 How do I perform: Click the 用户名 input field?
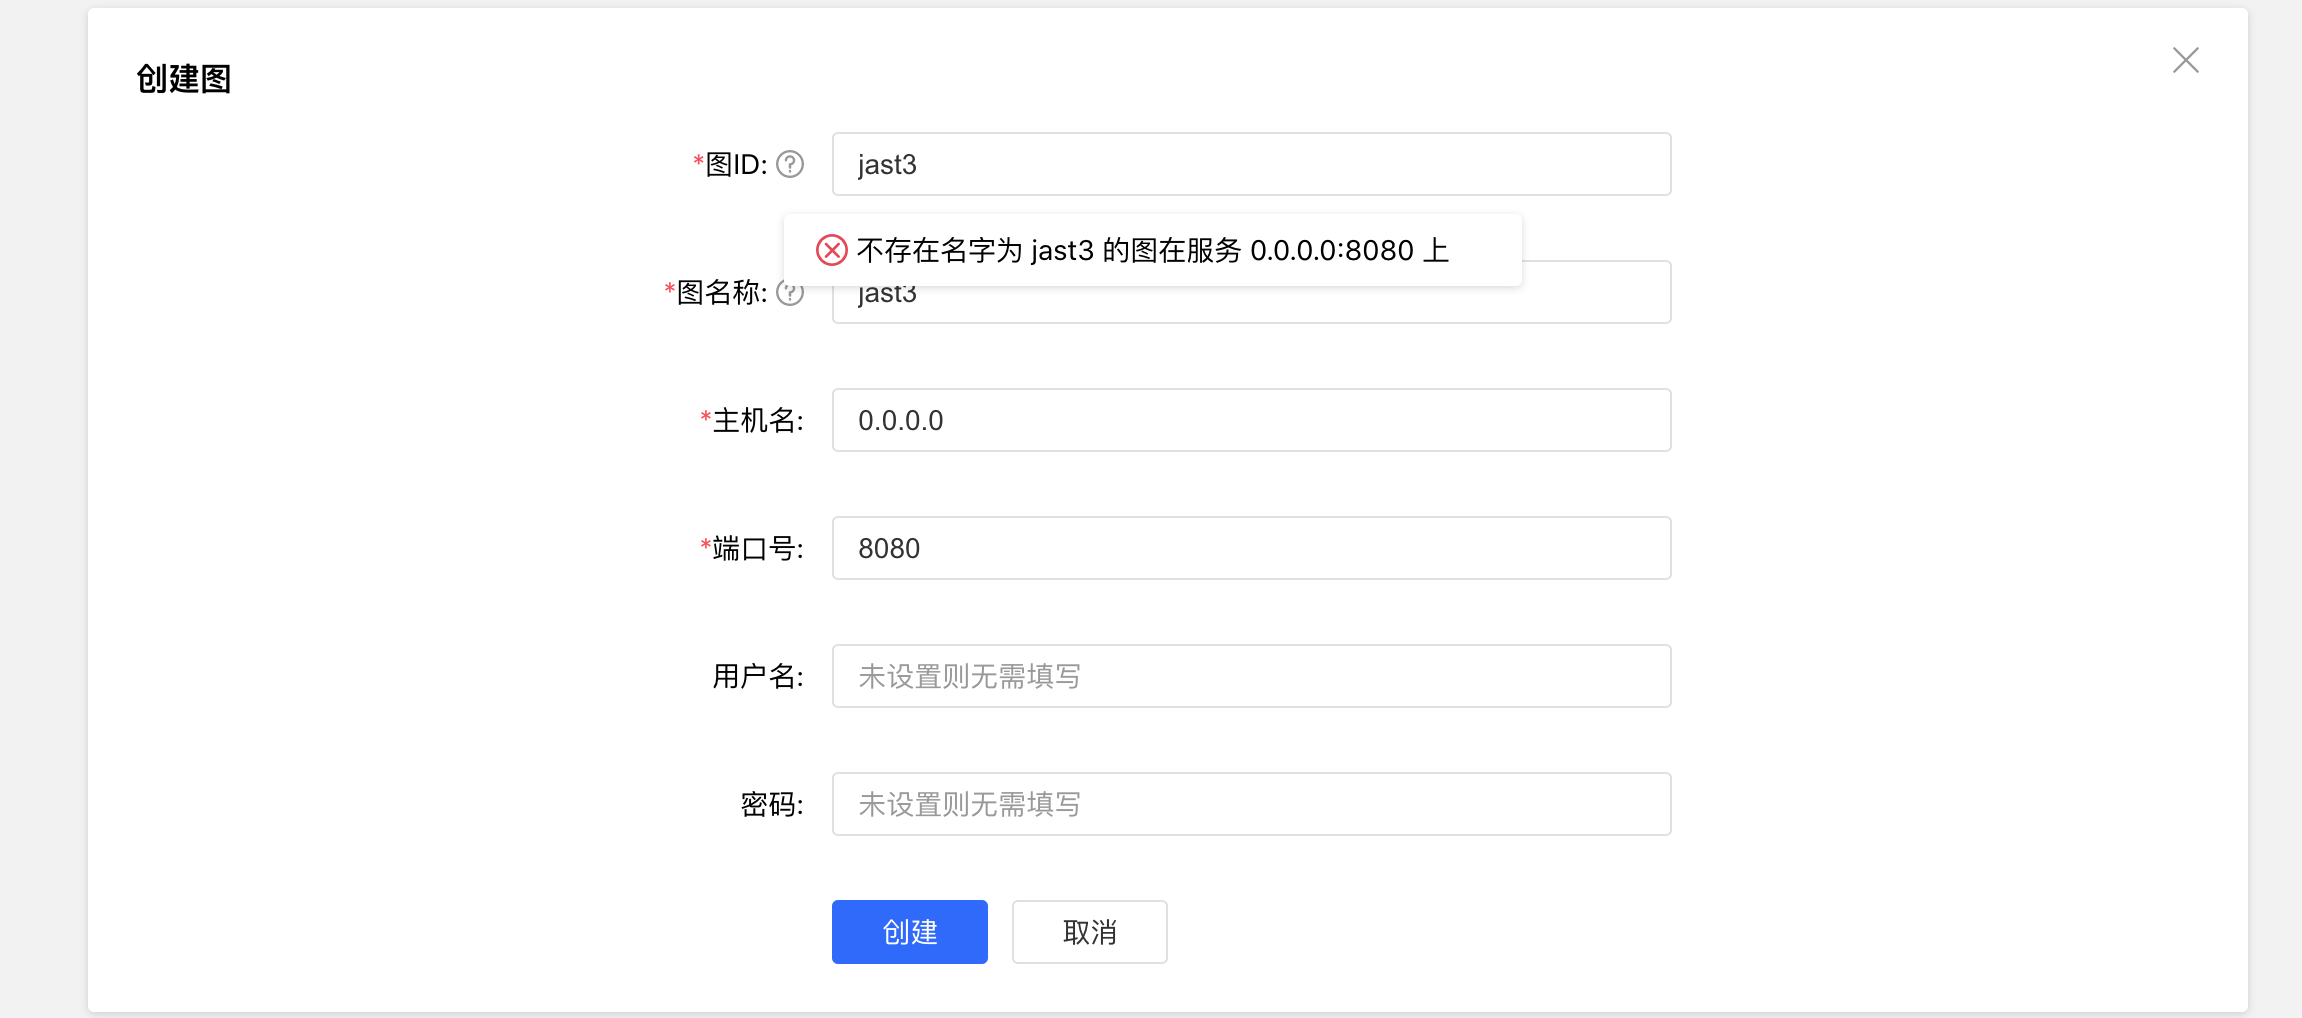click(1251, 676)
